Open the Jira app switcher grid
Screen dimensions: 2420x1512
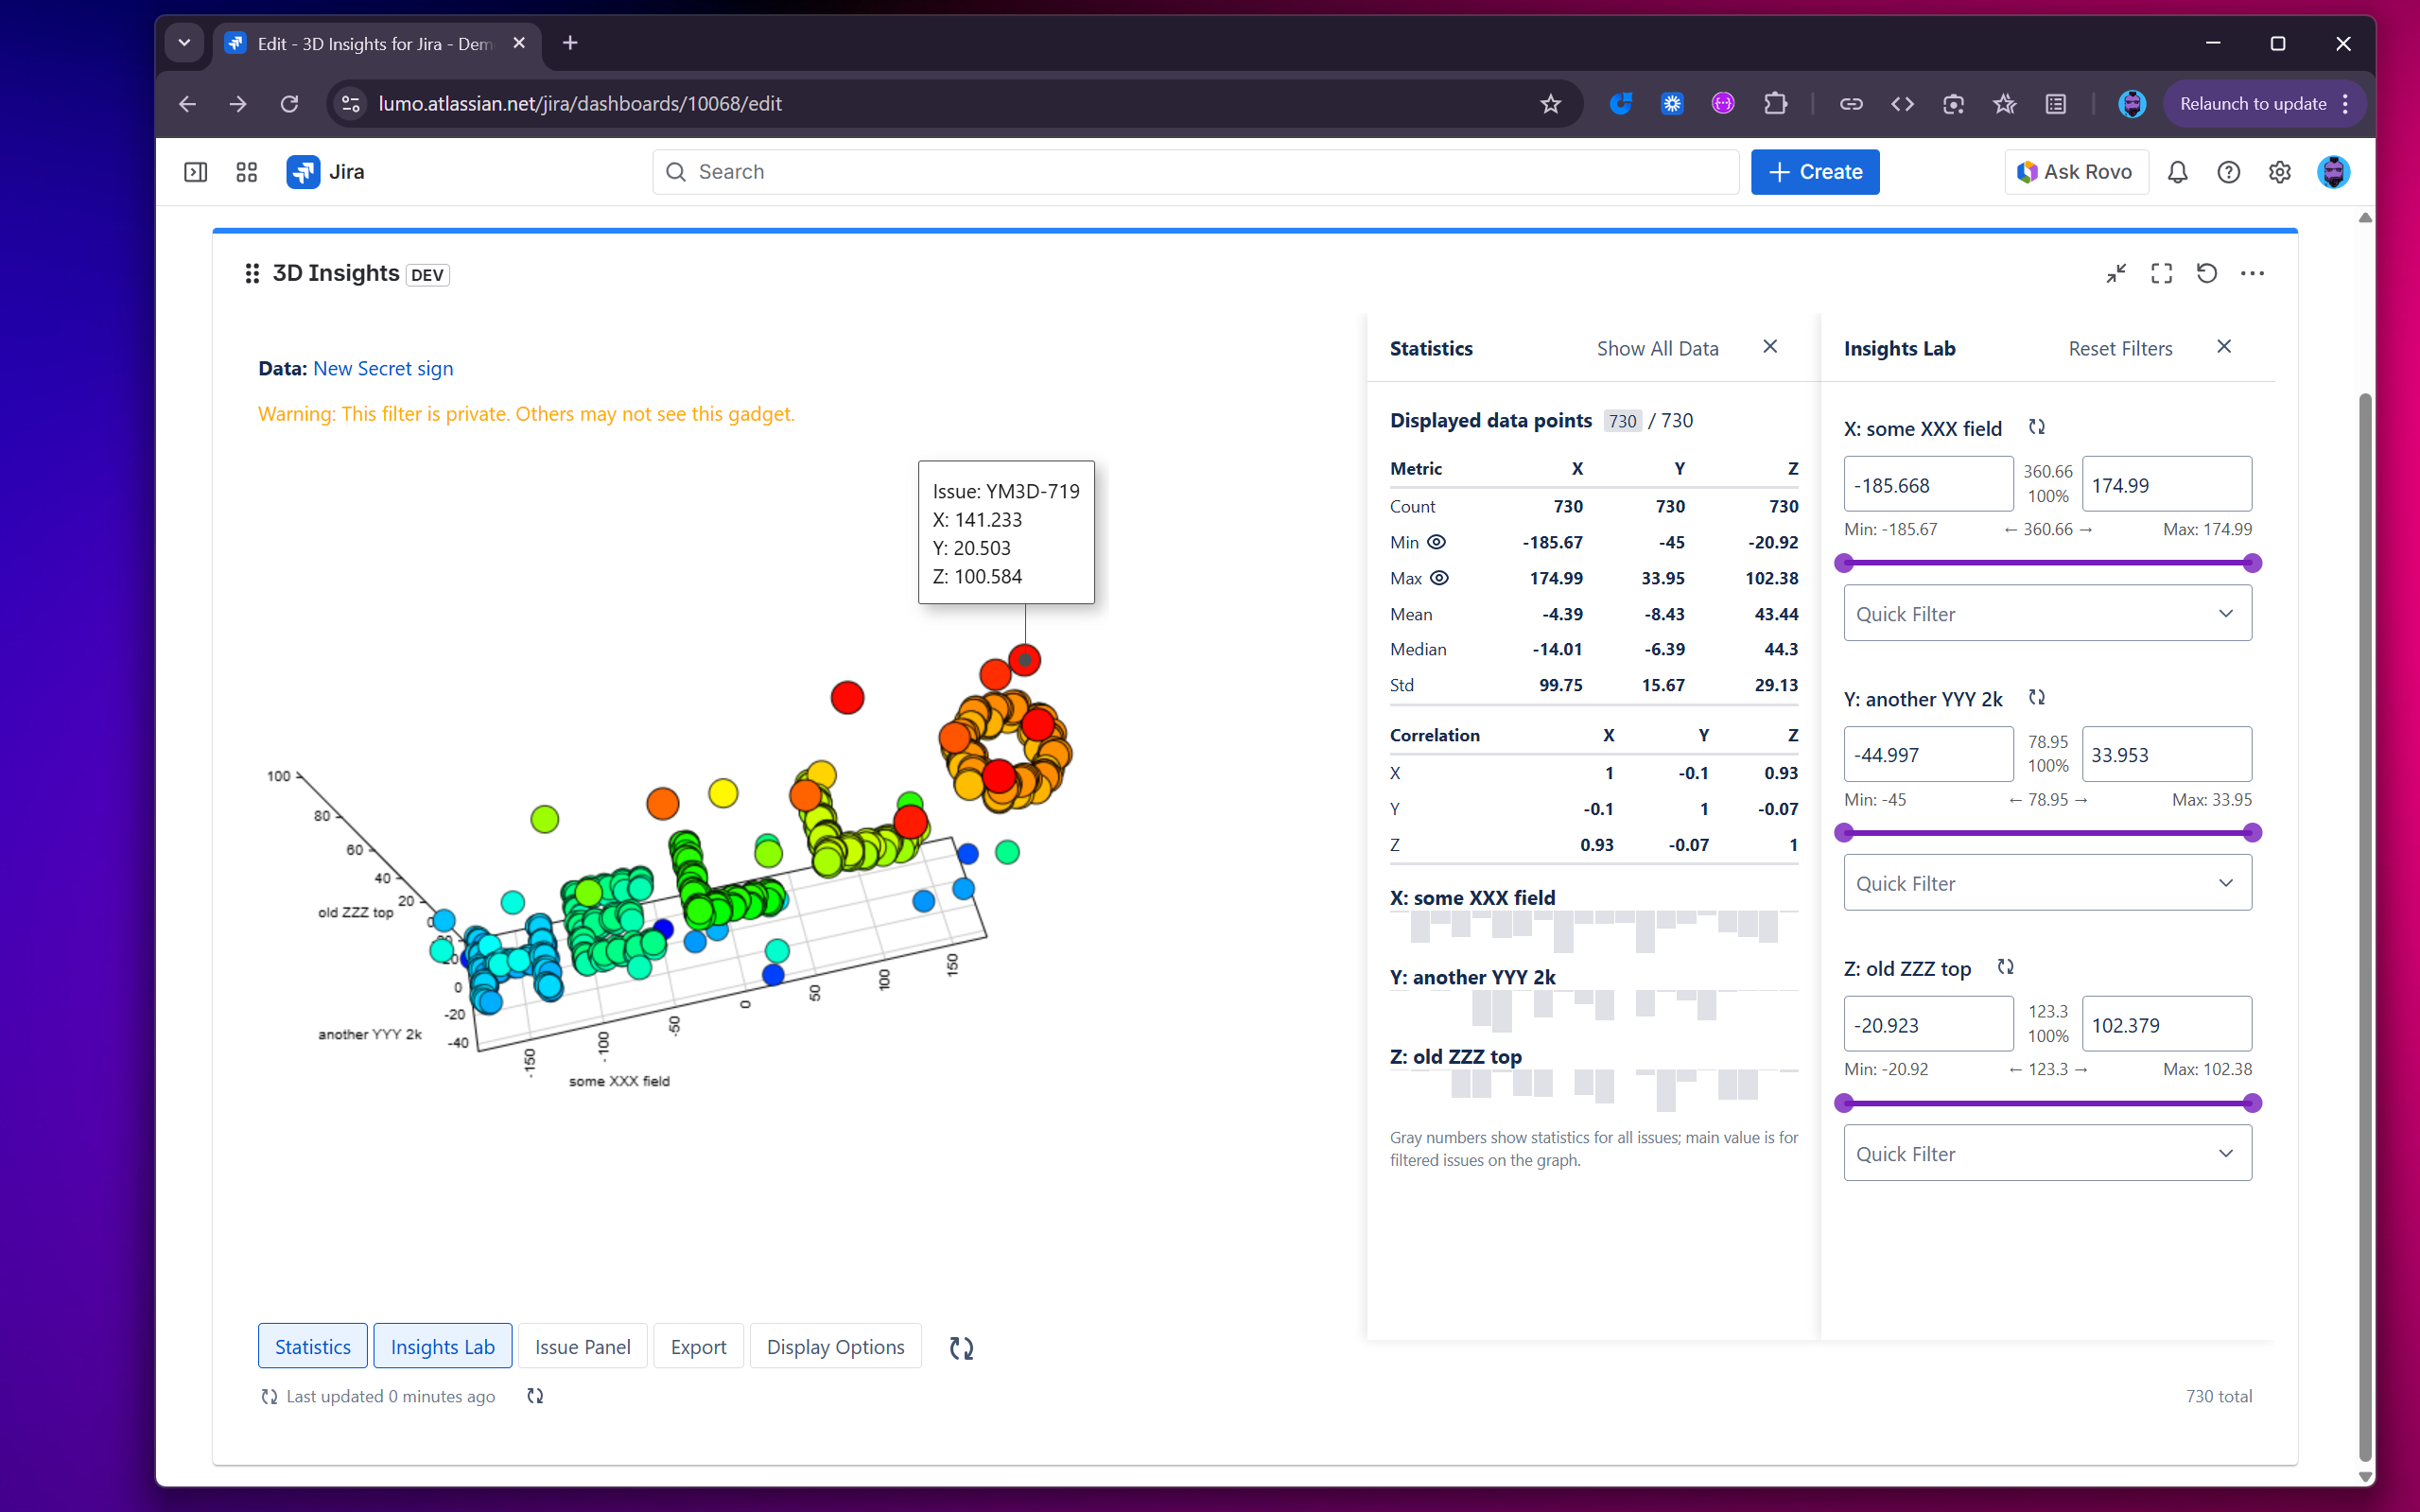click(x=246, y=172)
